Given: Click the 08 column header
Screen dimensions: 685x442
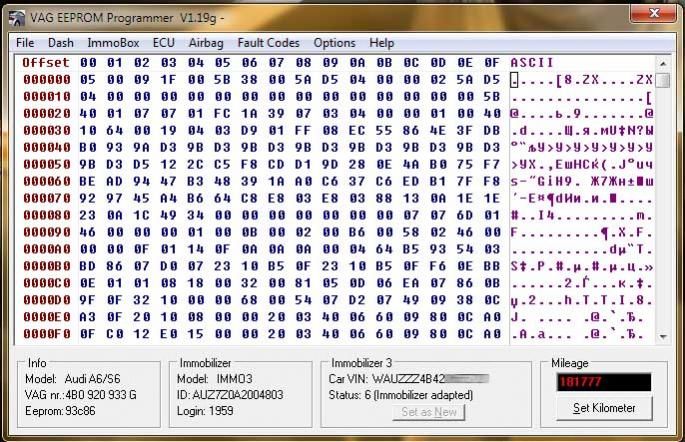Looking at the screenshot, I should pos(303,62).
